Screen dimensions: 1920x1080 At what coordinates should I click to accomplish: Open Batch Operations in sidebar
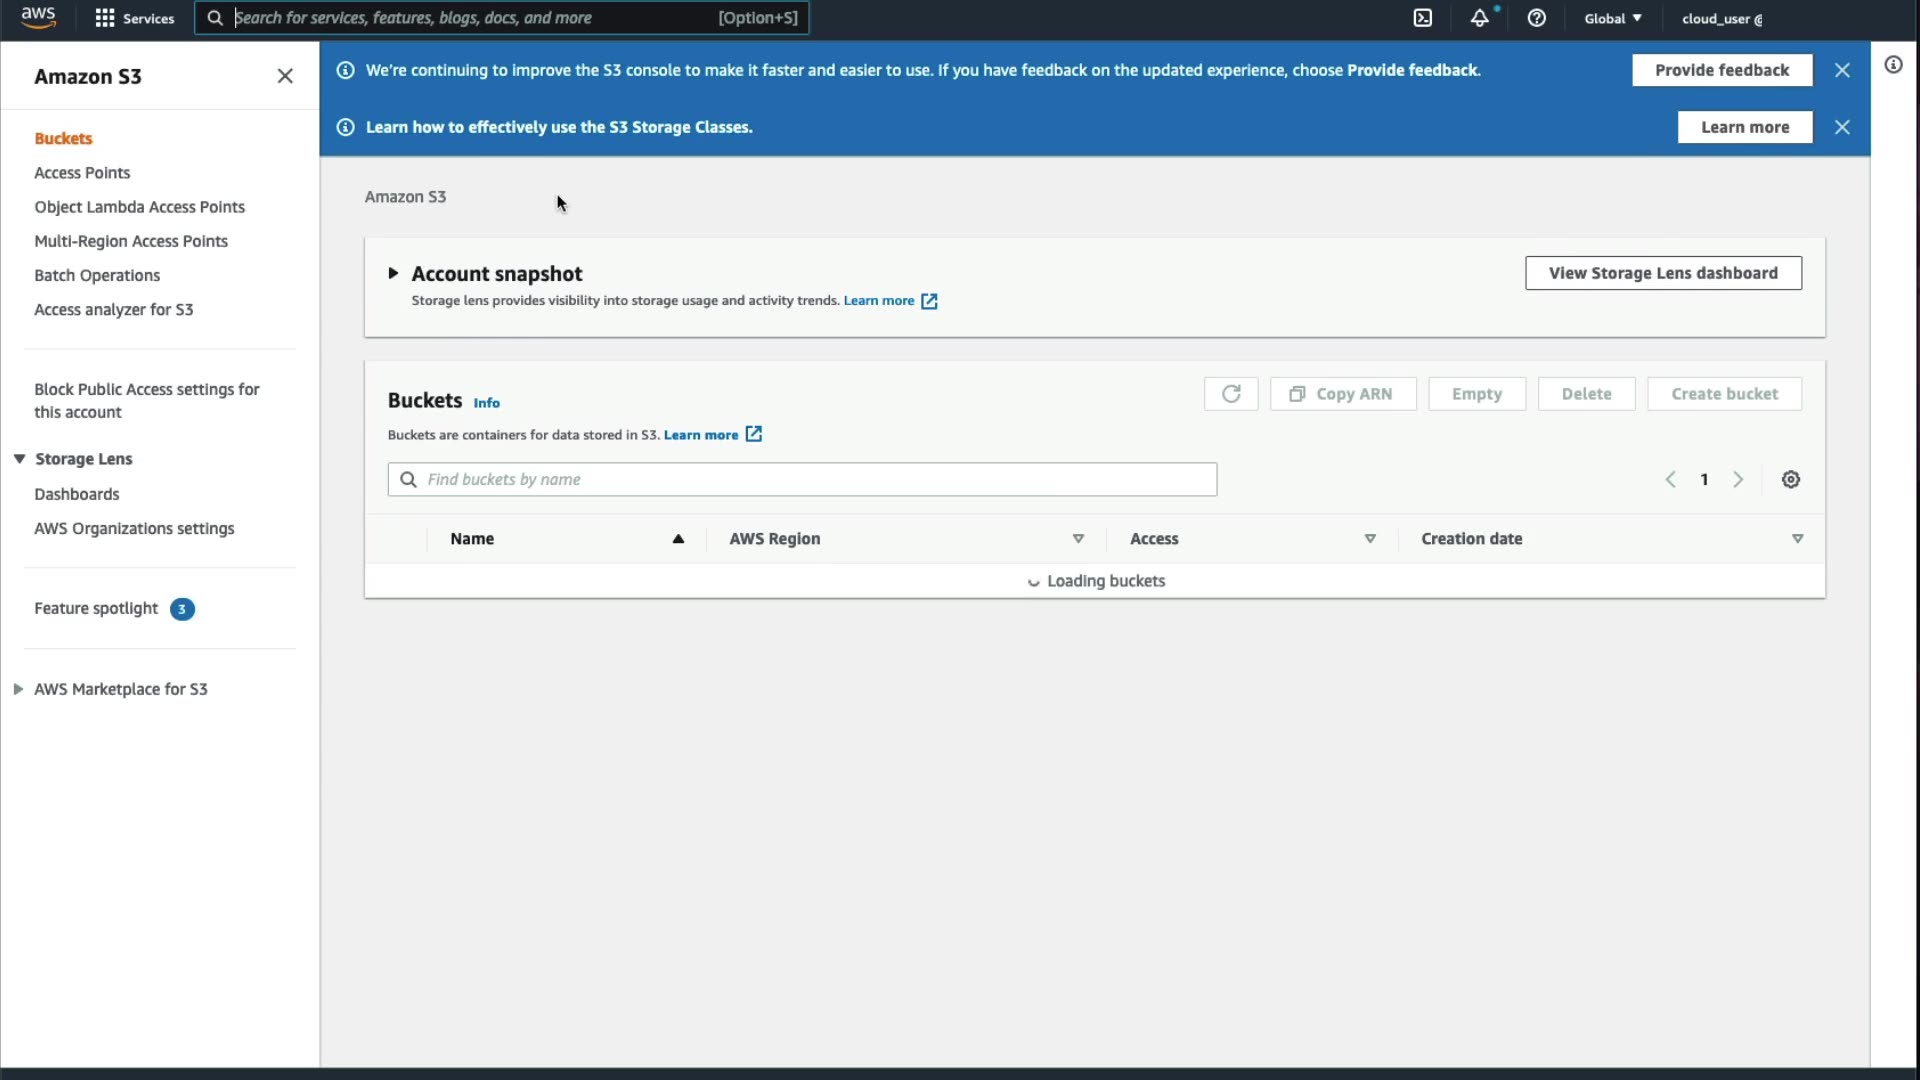coord(97,275)
